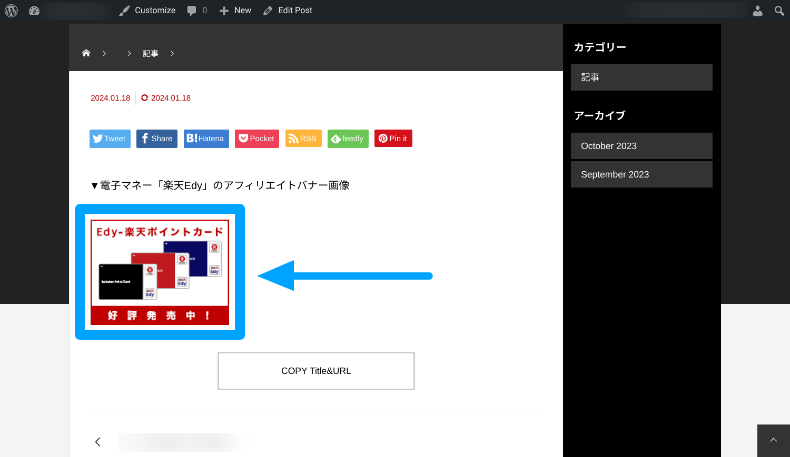The height and width of the screenshot is (457, 790).
Task: Bookmark with the Hatena button
Action: click(x=206, y=139)
